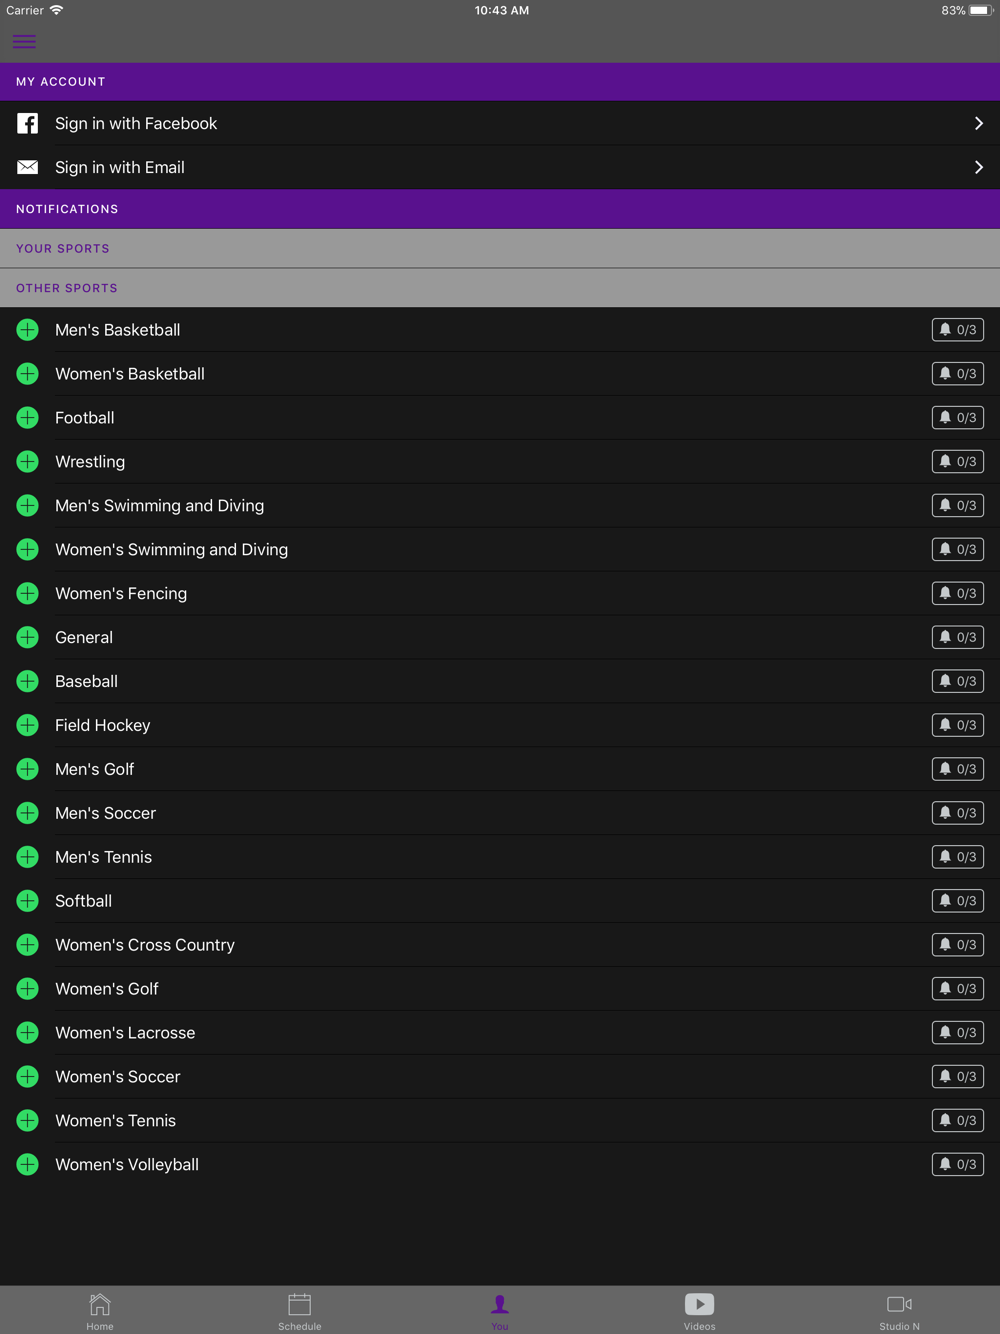The image size is (1000, 1334).
Task: Select the Women's Tennis row label
Action: 116,1121
